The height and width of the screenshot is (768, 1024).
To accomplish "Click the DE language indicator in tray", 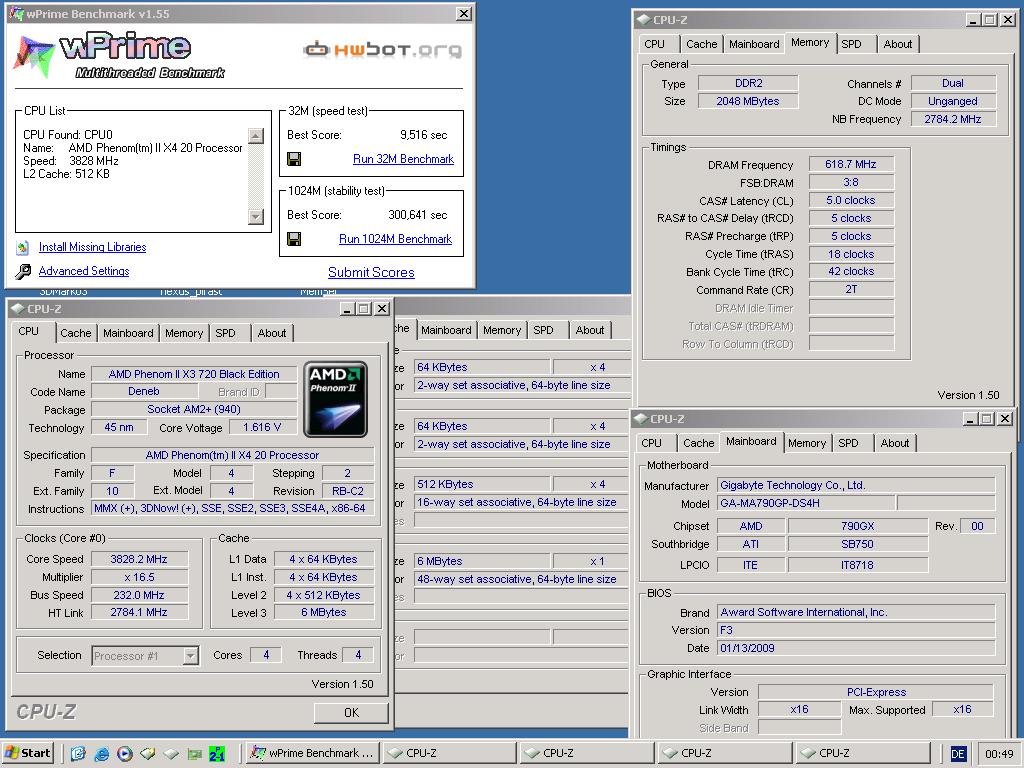I will click(x=957, y=754).
